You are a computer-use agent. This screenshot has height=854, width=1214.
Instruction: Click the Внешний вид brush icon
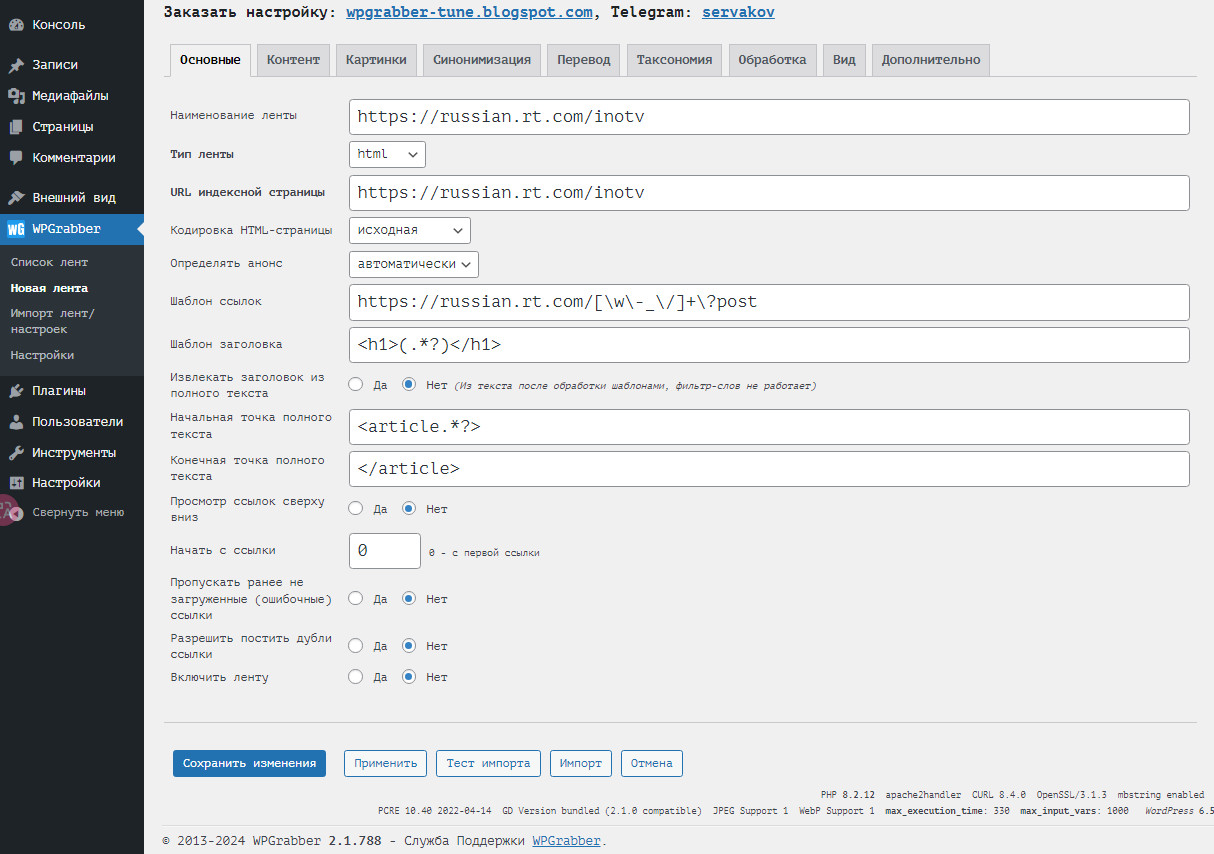click(x=16, y=198)
